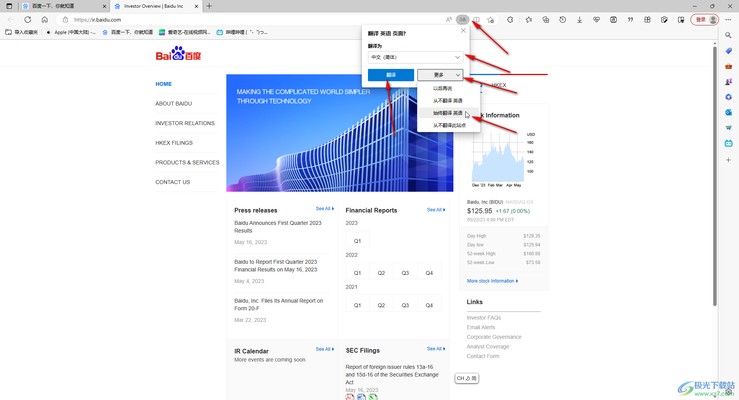Click See All next to Press releases
The image size is (739, 400).
(x=324, y=209)
